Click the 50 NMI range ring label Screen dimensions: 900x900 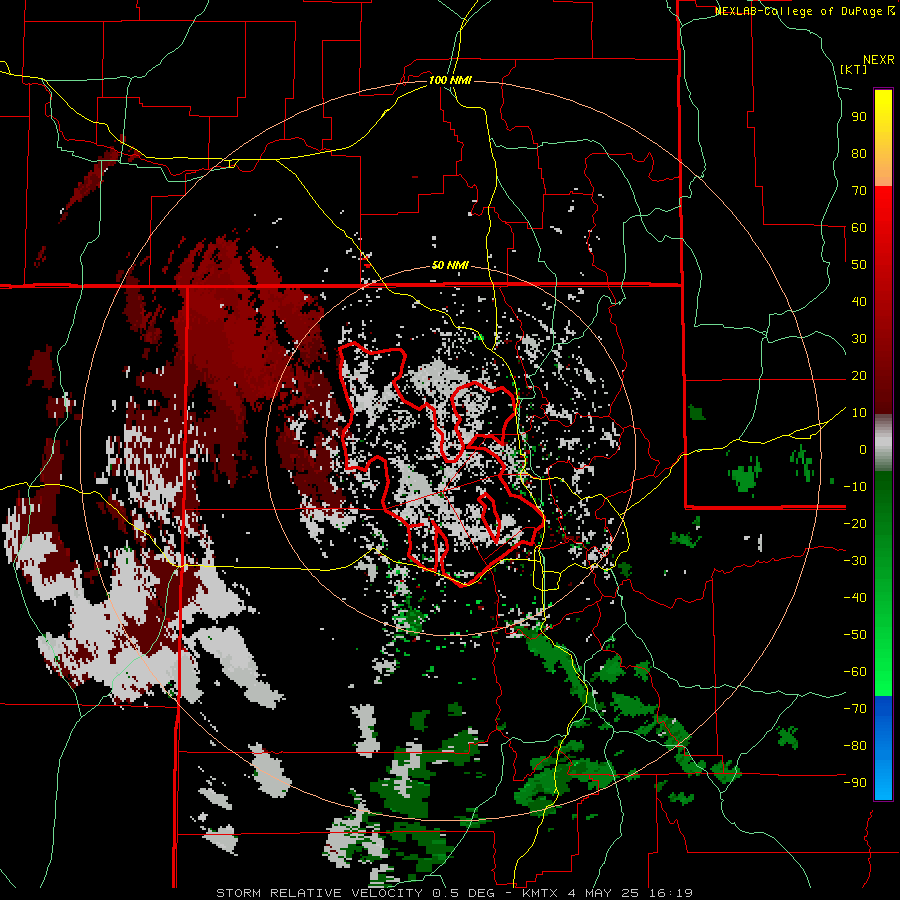pos(450,265)
